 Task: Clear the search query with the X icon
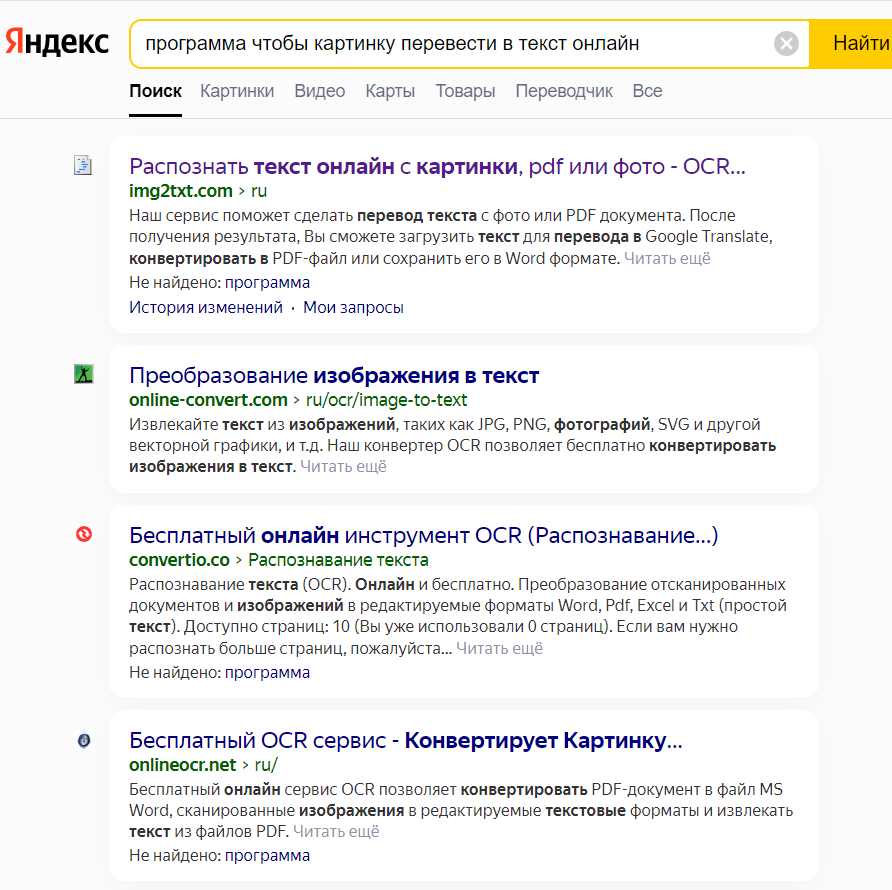[x=787, y=44]
